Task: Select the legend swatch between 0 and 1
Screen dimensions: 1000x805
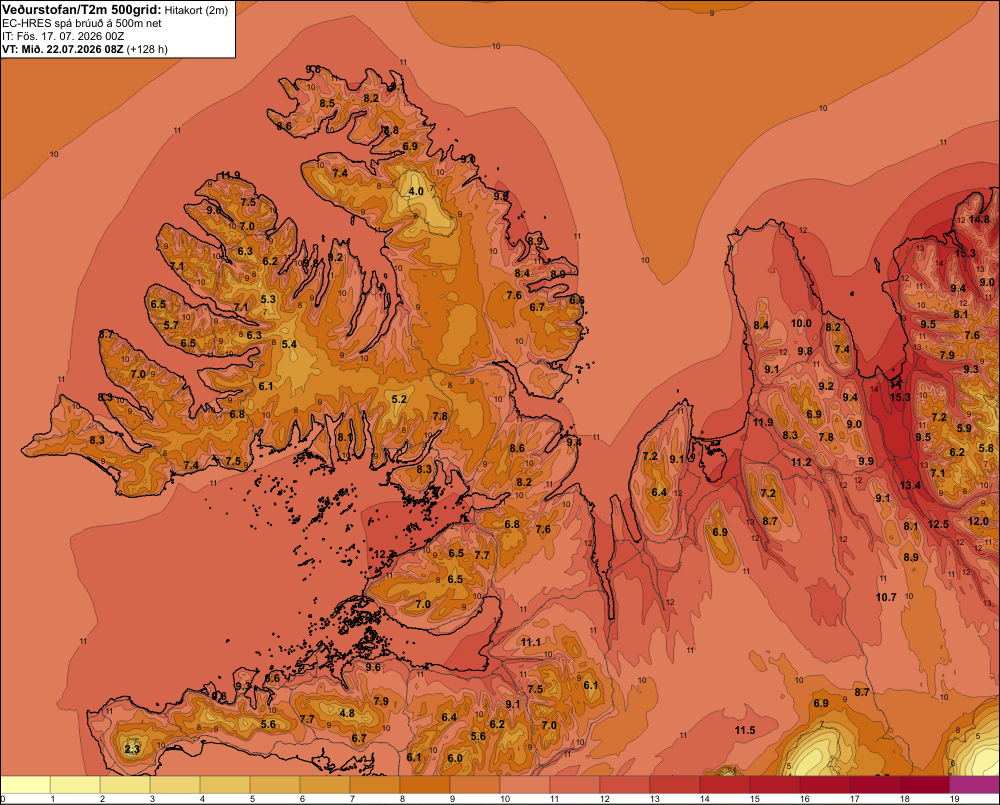Action: click(x=26, y=785)
